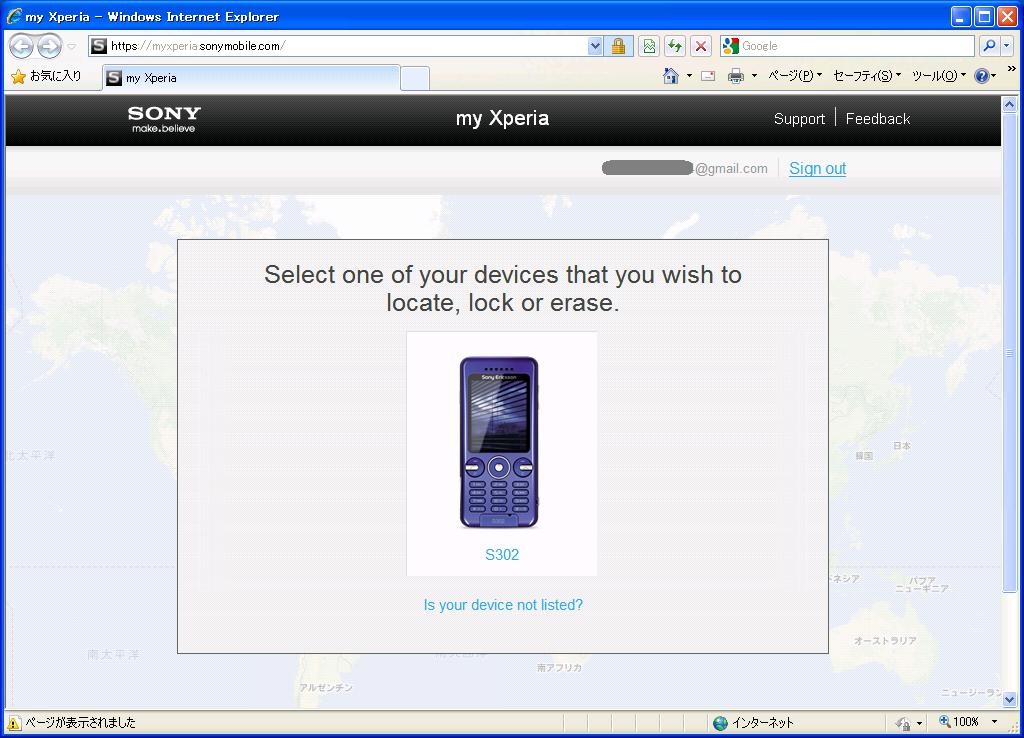Go back with the browser Back arrow
The height and width of the screenshot is (738, 1024).
pyautogui.click(x=22, y=46)
